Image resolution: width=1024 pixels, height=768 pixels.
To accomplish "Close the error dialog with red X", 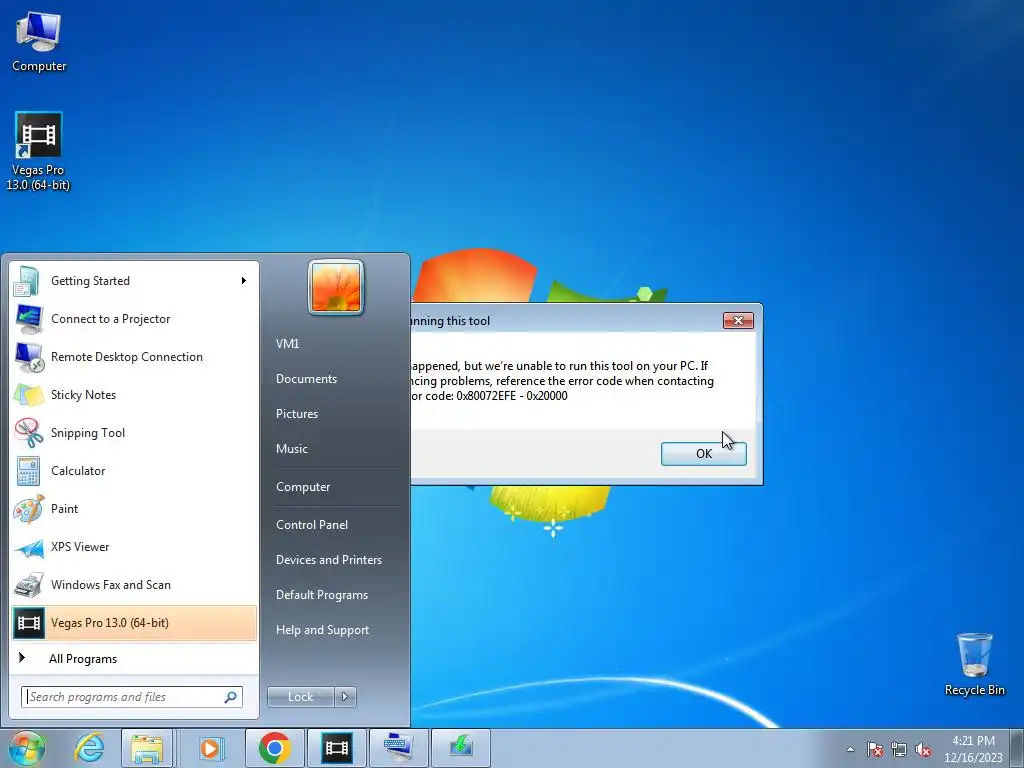I will click(x=738, y=321).
